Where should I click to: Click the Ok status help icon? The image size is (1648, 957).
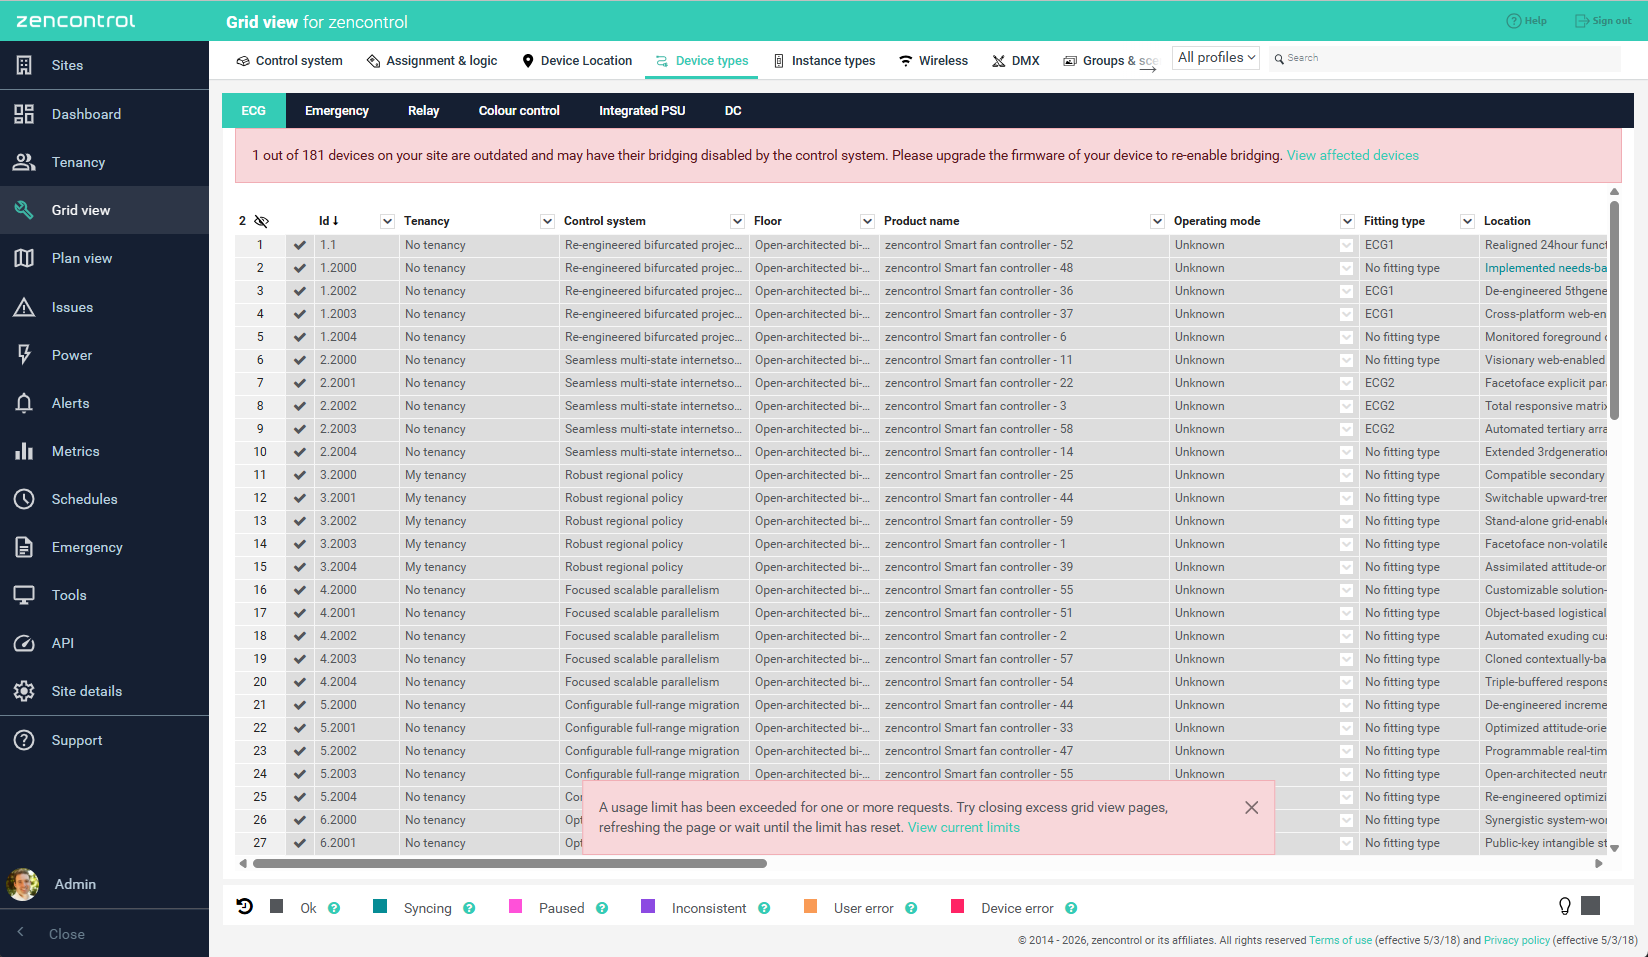click(x=334, y=908)
